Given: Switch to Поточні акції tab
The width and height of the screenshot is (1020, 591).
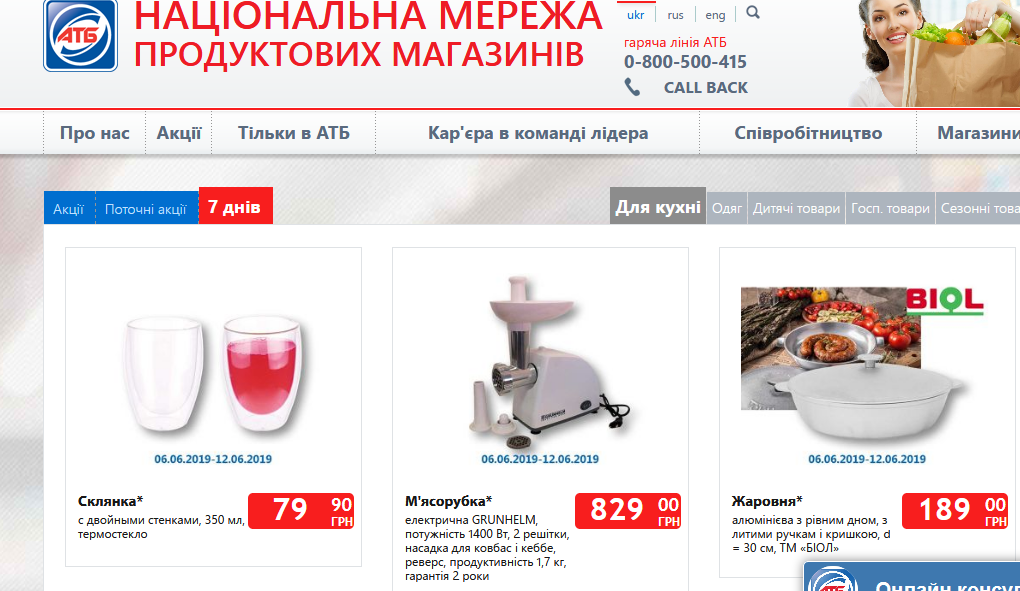Looking at the screenshot, I should click(x=146, y=209).
